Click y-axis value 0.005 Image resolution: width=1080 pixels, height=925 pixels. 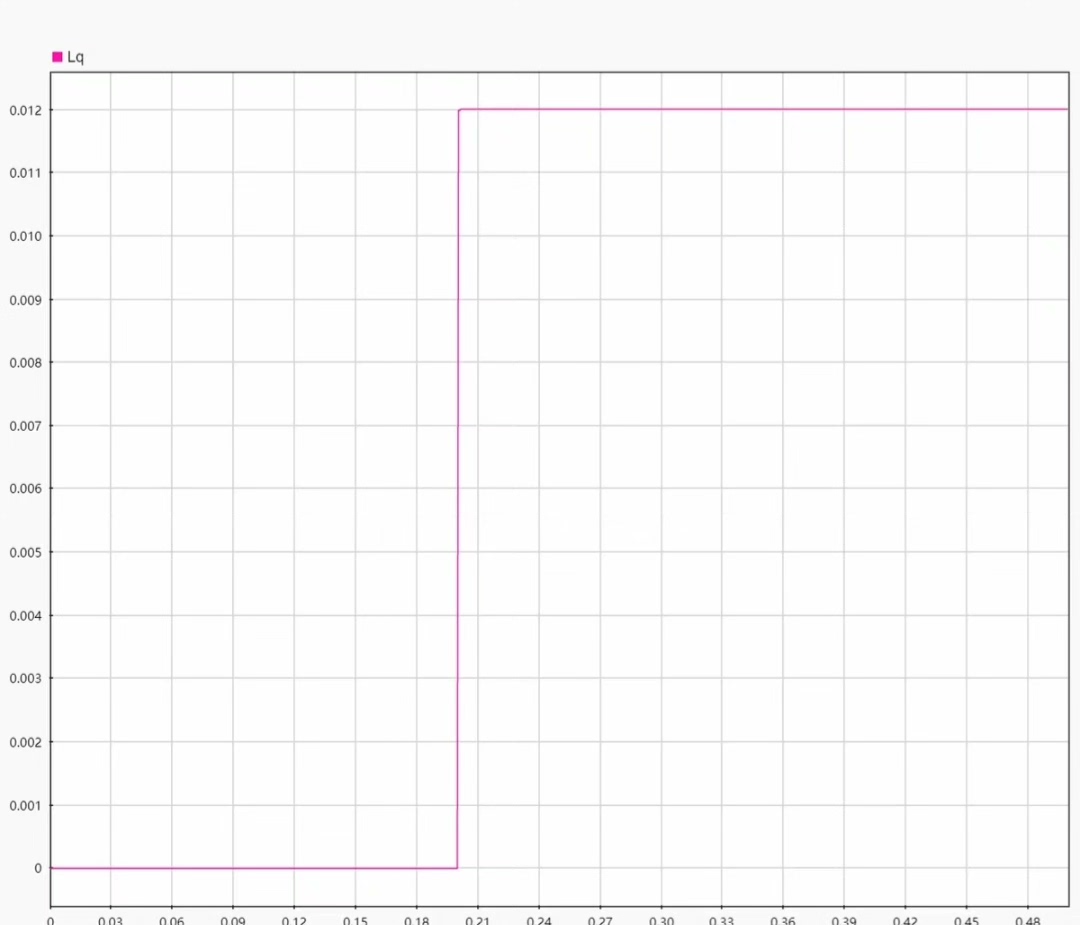click(x=25, y=552)
